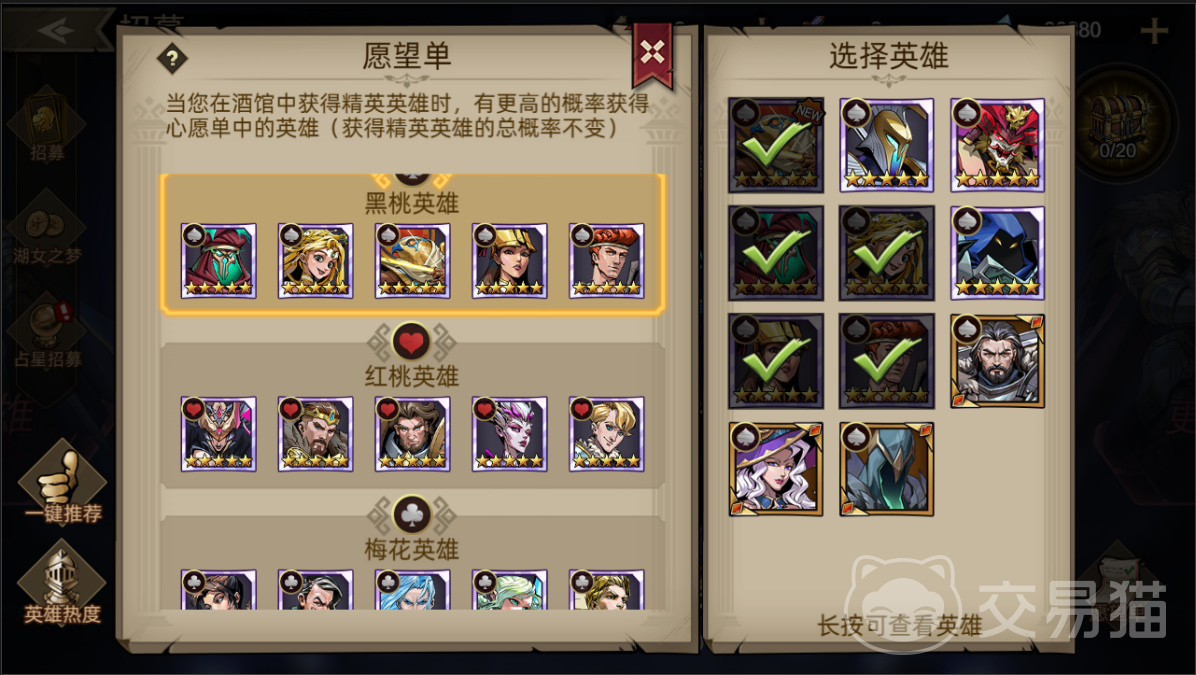Uncheck the green-masked hooded hero in selection grid
Image resolution: width=1196 pixels, height=675 pixels.
776,253
